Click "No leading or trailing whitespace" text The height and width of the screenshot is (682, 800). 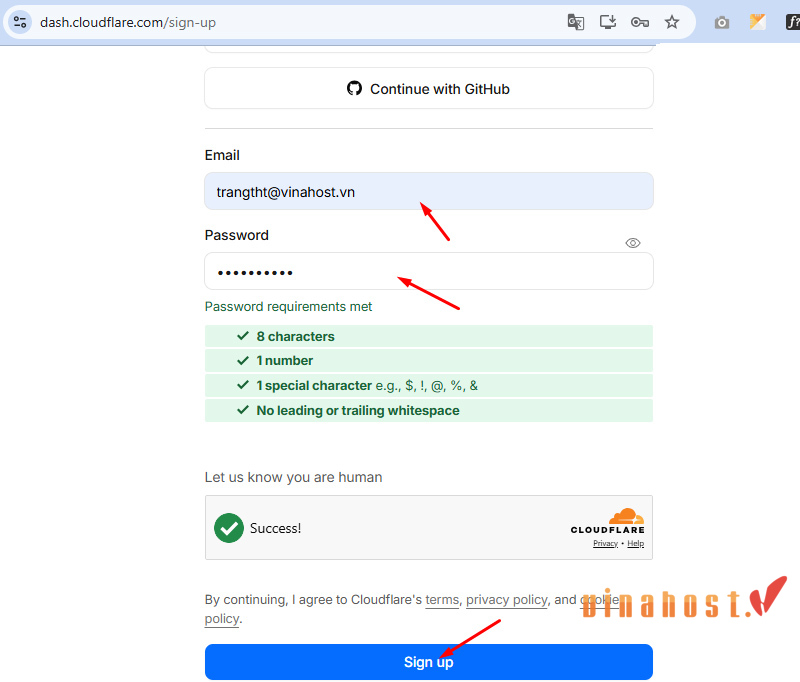358,411
